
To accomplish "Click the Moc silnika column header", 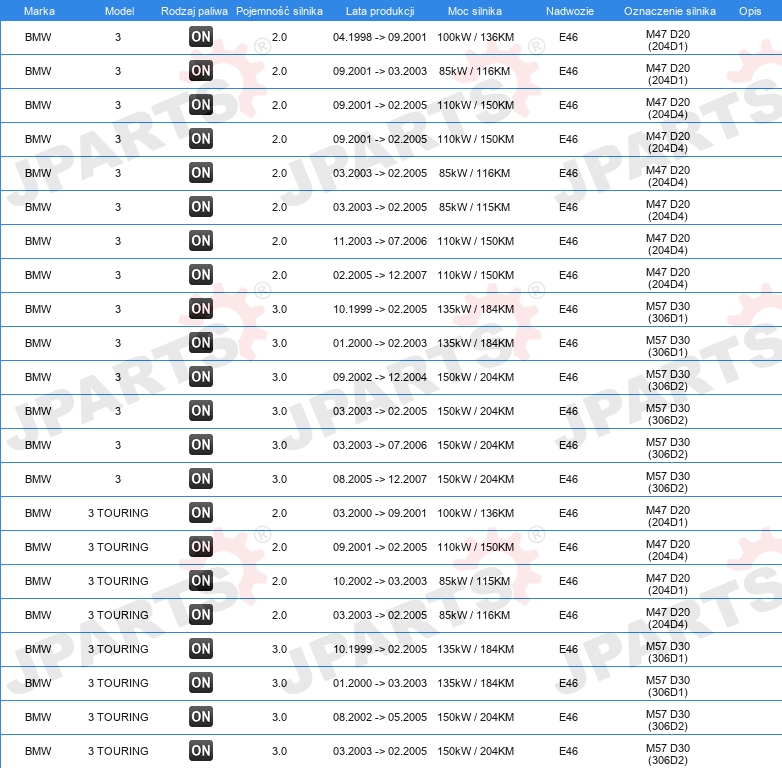I will coord(475,11).
